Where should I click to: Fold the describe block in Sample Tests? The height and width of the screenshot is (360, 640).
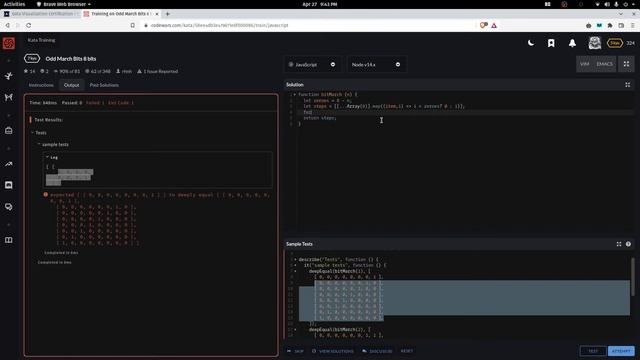(296, 260)
